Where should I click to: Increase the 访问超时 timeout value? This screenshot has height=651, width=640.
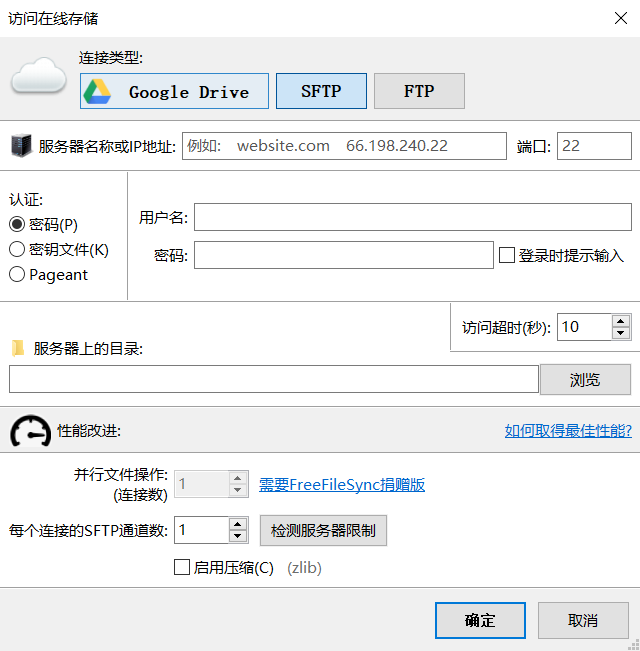pos(621,321)
